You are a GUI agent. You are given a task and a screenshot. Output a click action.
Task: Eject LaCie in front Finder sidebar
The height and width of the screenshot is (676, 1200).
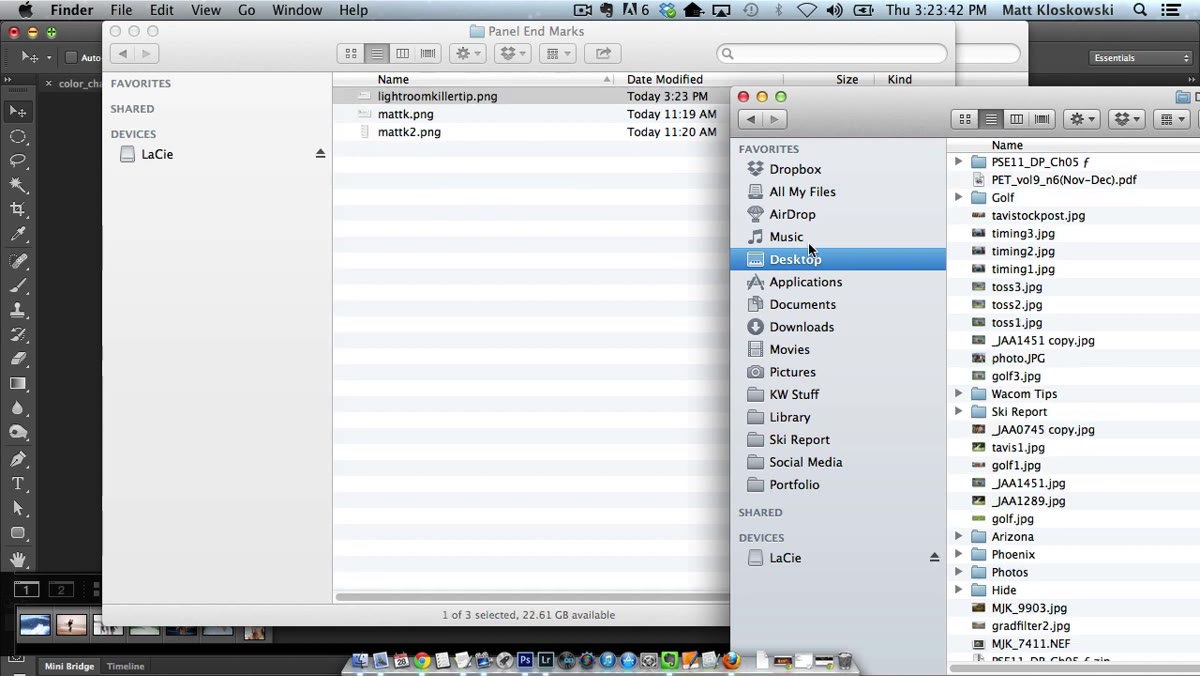coord(934,558)
